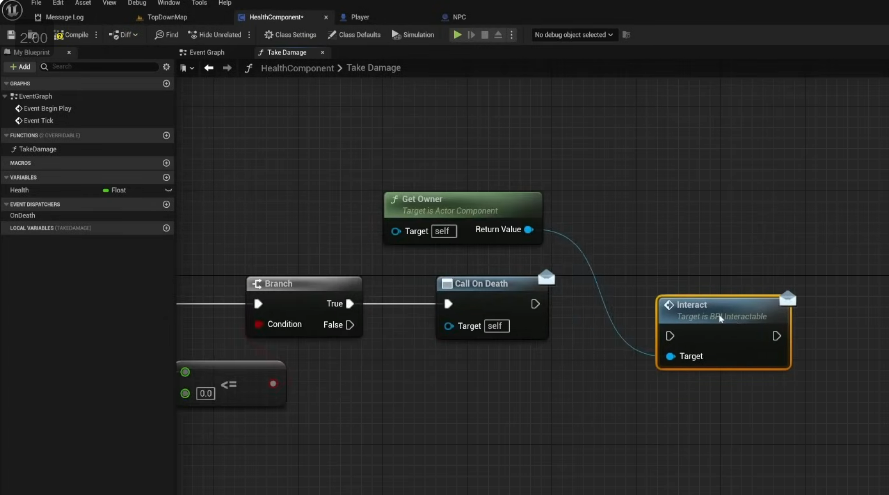Click the Simulation button

413,35
